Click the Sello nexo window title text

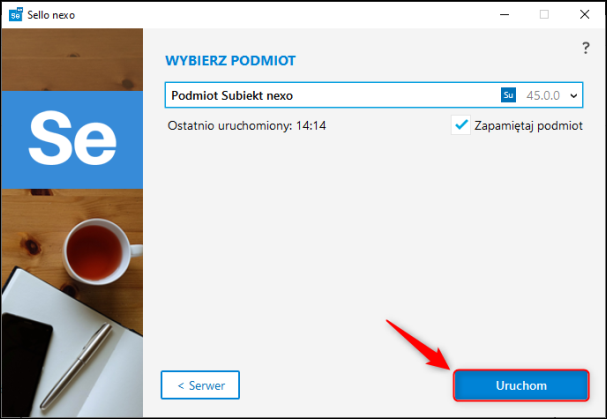(x=51, y=15)
